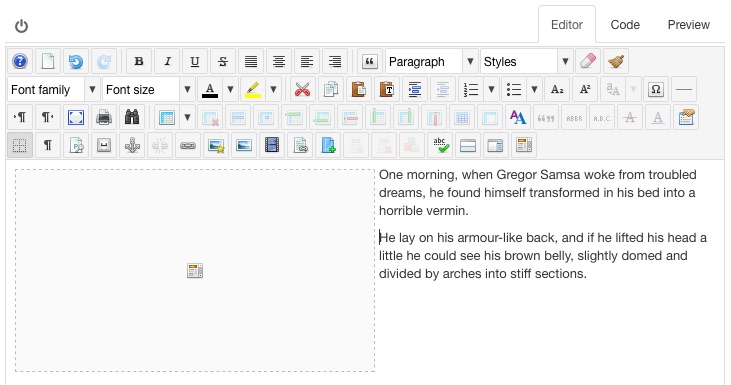The height and width of the screenshot is (385, 731).
Task: Undo with the blue arrow icon
Action: pyautogui.click(x=76, y=62)
